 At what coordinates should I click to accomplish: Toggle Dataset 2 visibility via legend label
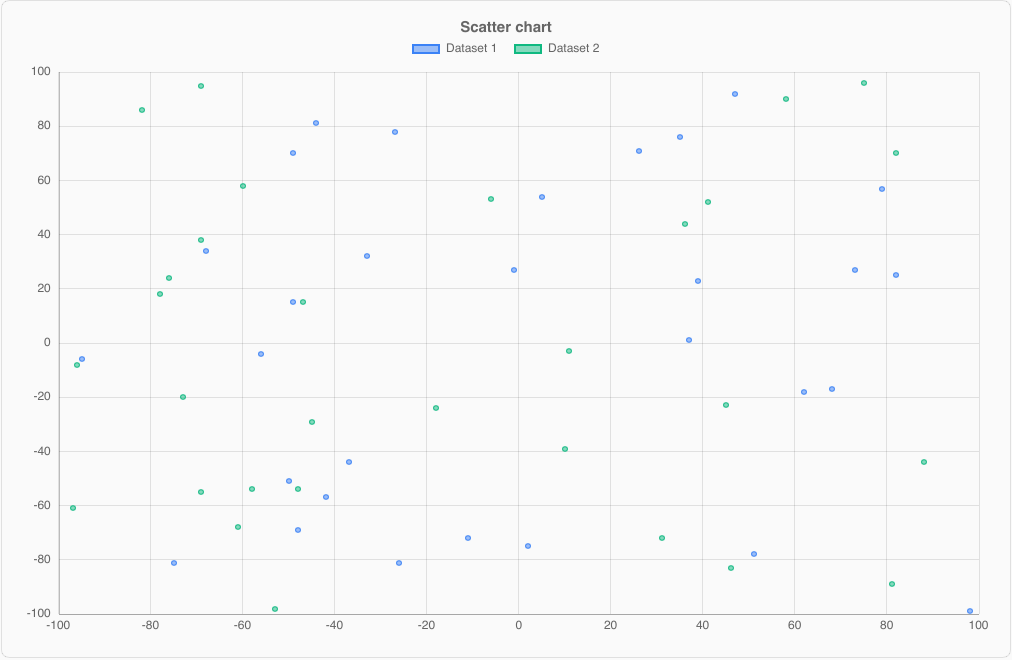[573, 48]
